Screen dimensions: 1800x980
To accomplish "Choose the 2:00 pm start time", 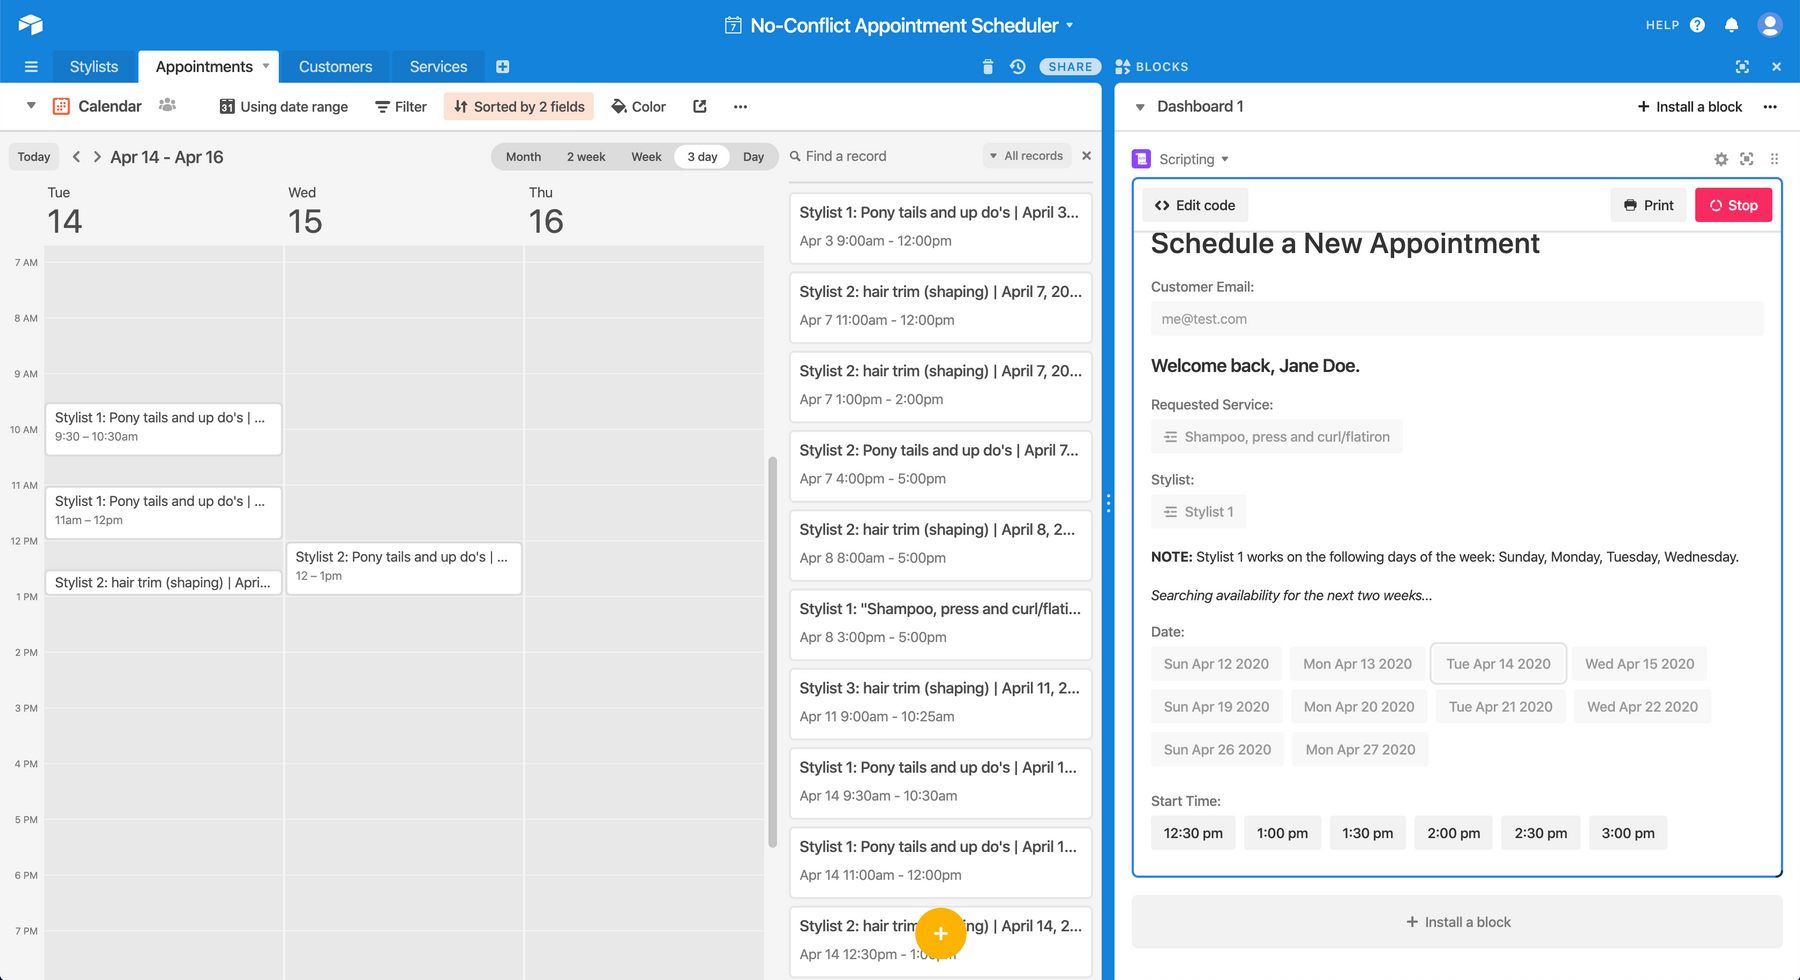I will (1453, 833).
